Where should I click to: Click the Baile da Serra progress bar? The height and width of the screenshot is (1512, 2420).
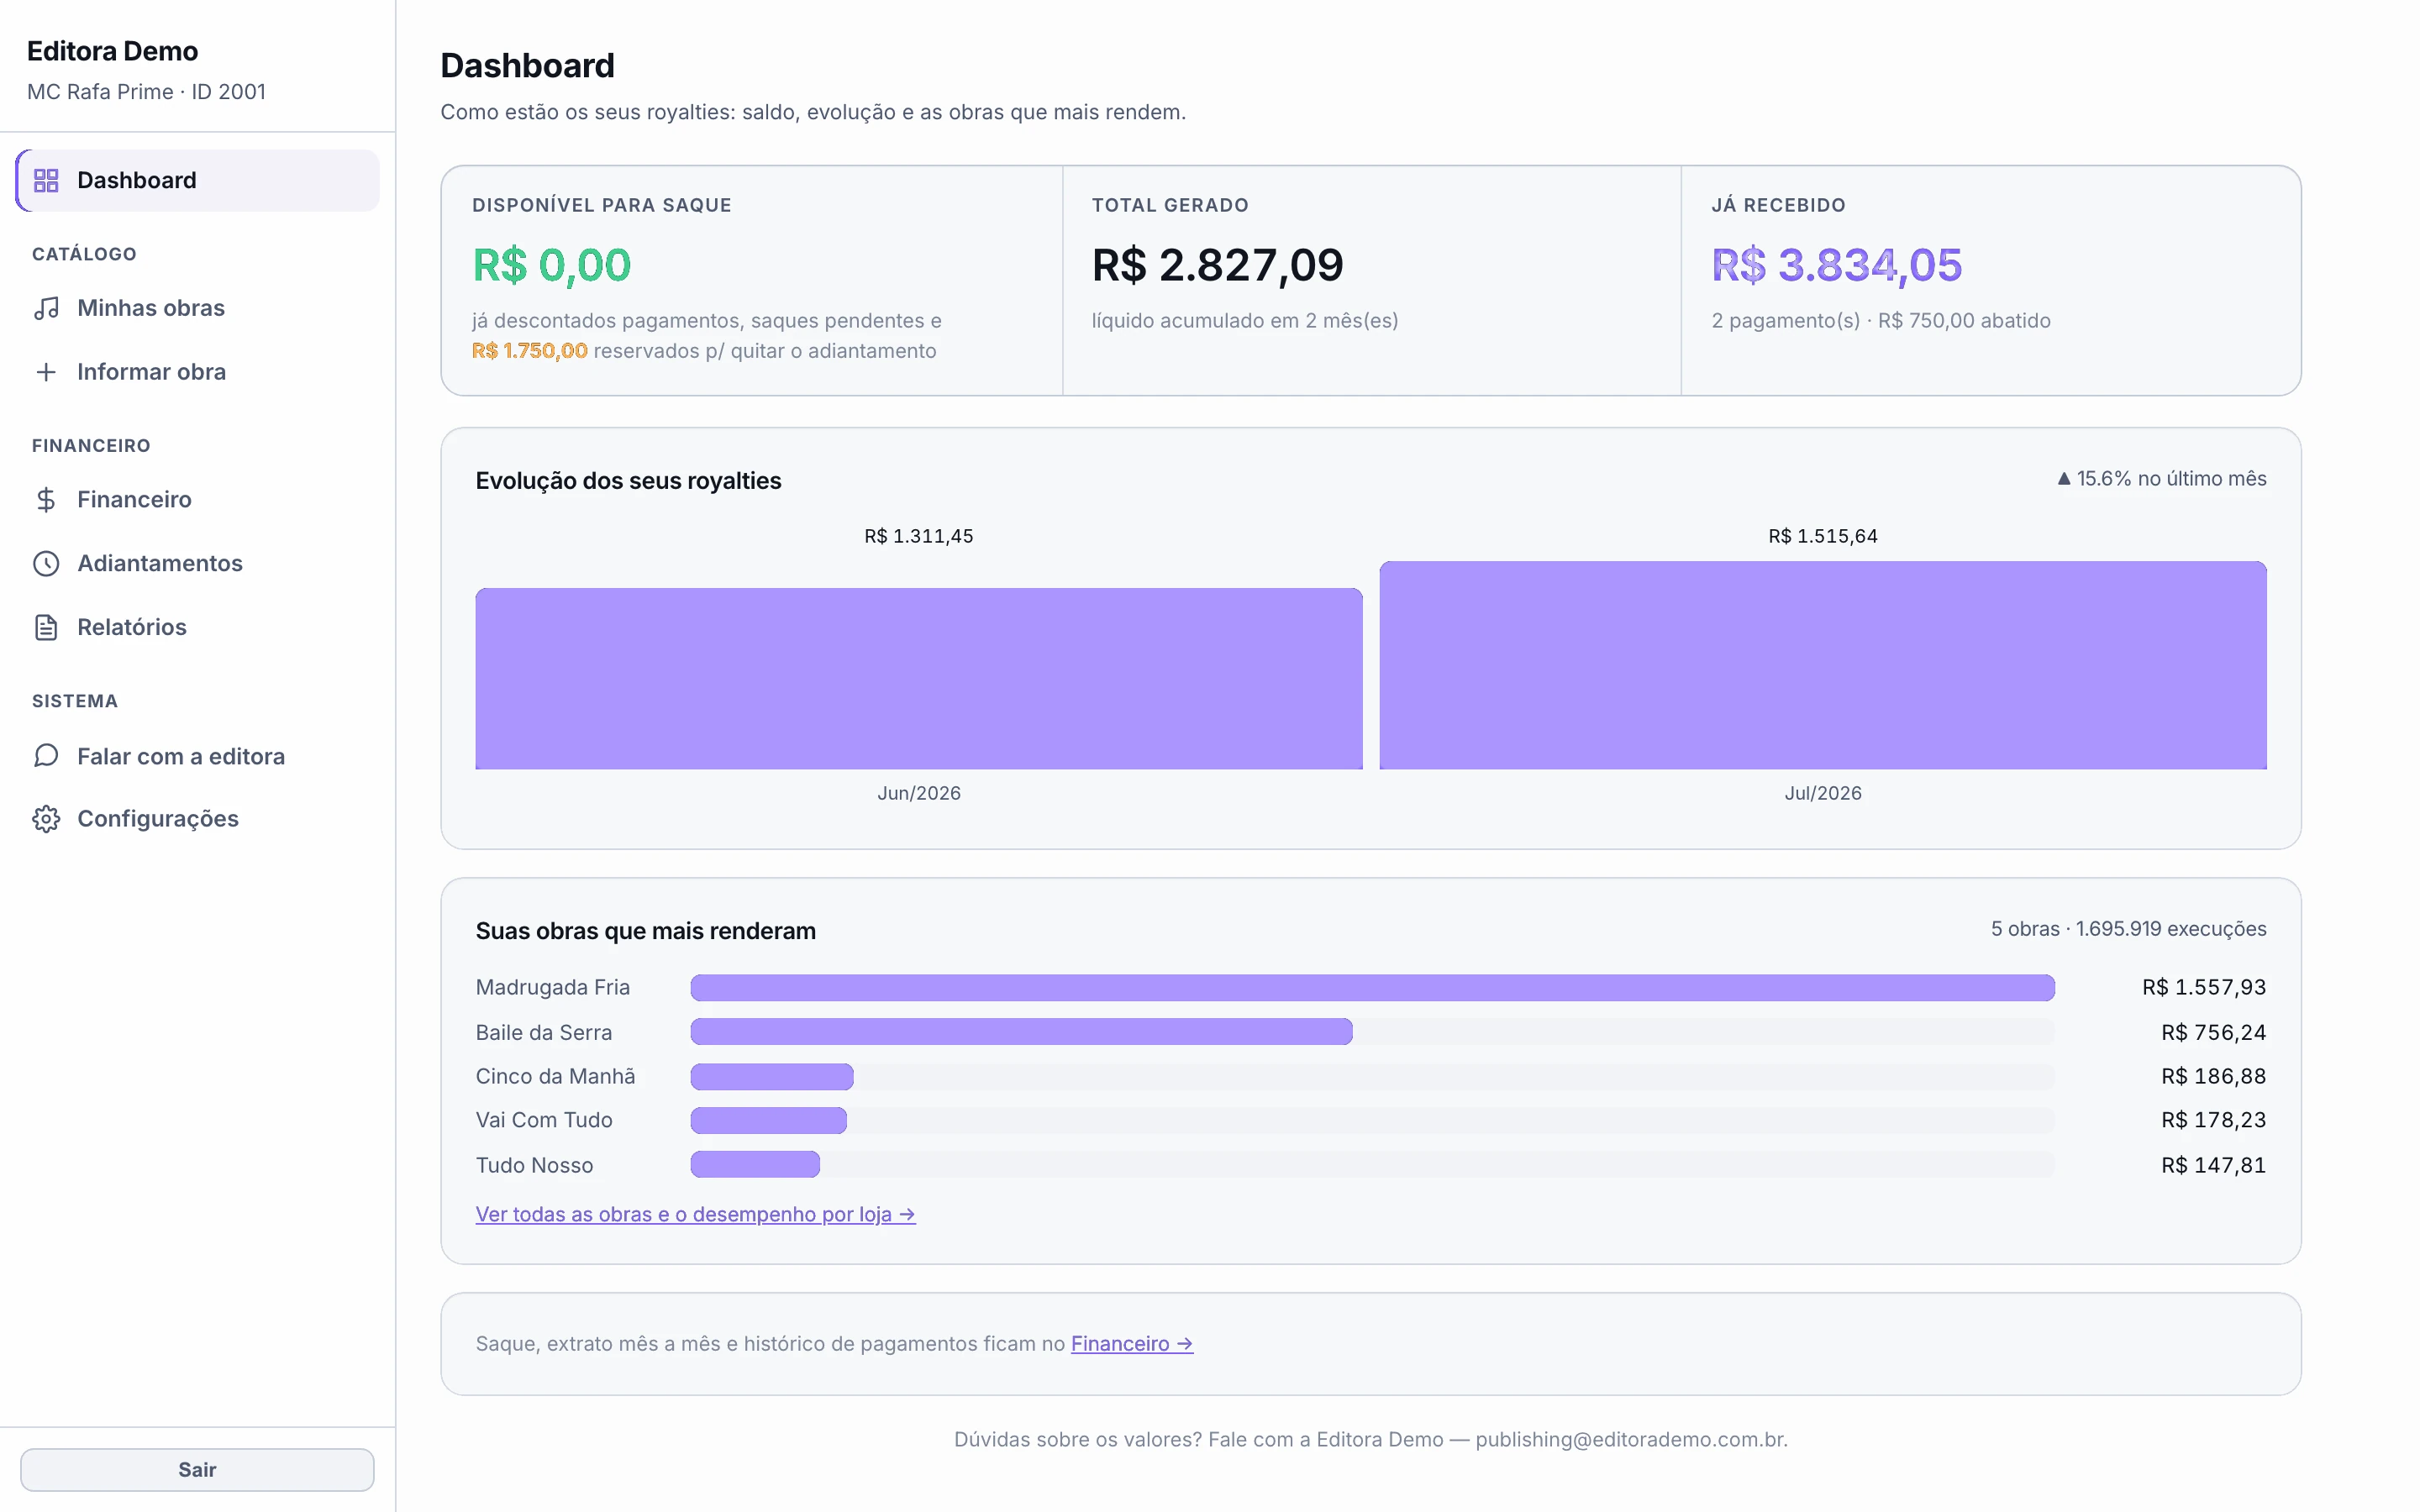tap(1021, 1031)
